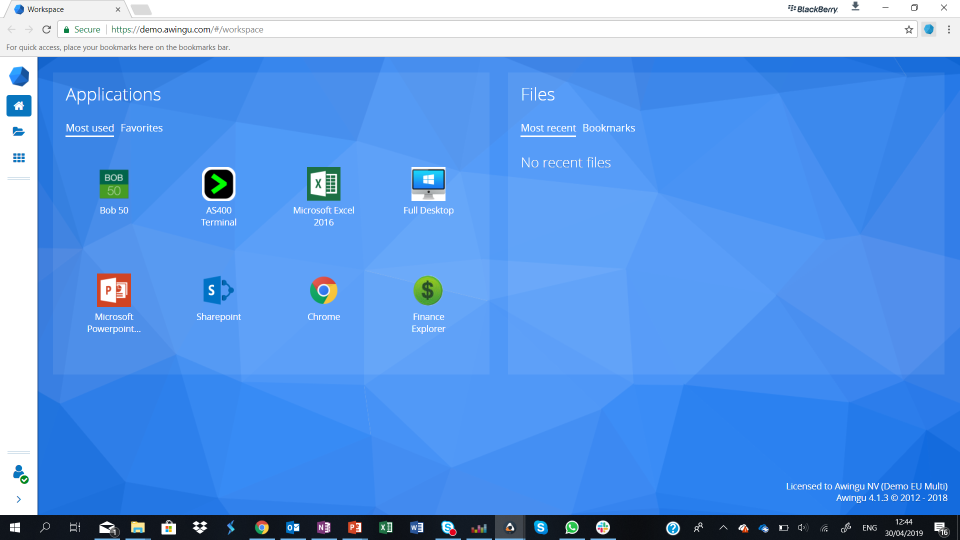
Task: Click the Awingu browser extension icon
Action: click(929, 29)
